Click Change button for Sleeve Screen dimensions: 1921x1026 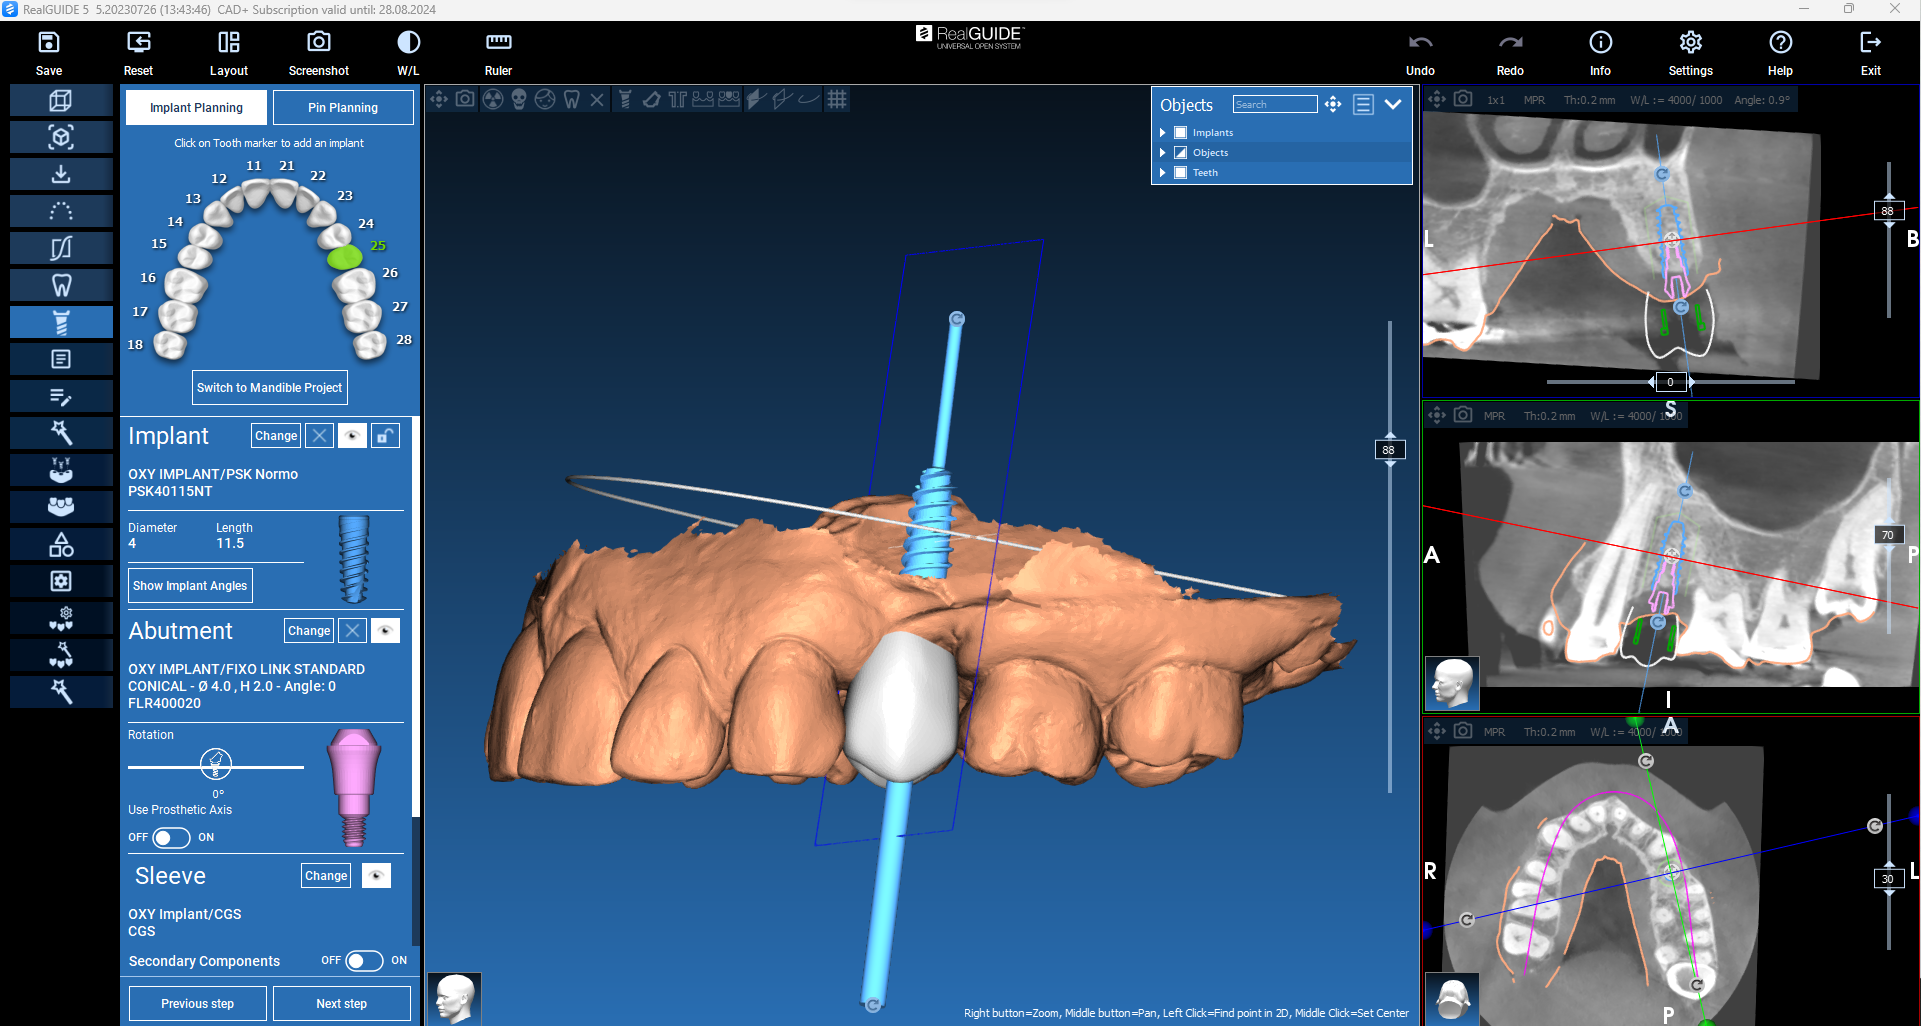coord(326,876)
